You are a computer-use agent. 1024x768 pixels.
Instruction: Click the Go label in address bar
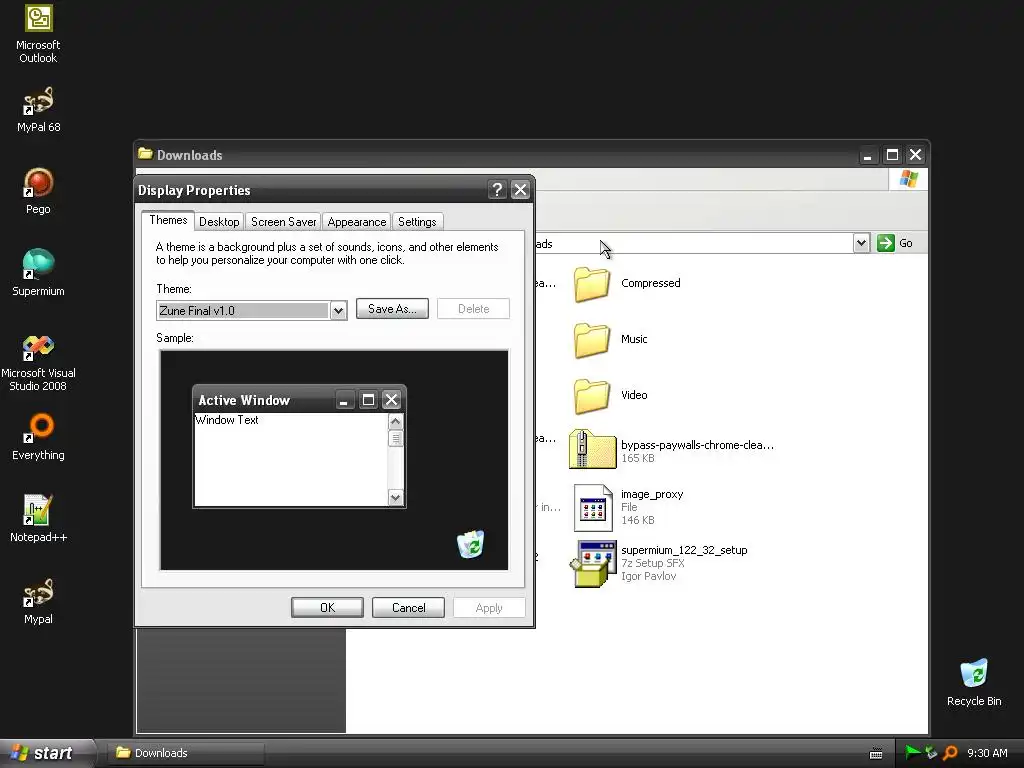(906, 243)
